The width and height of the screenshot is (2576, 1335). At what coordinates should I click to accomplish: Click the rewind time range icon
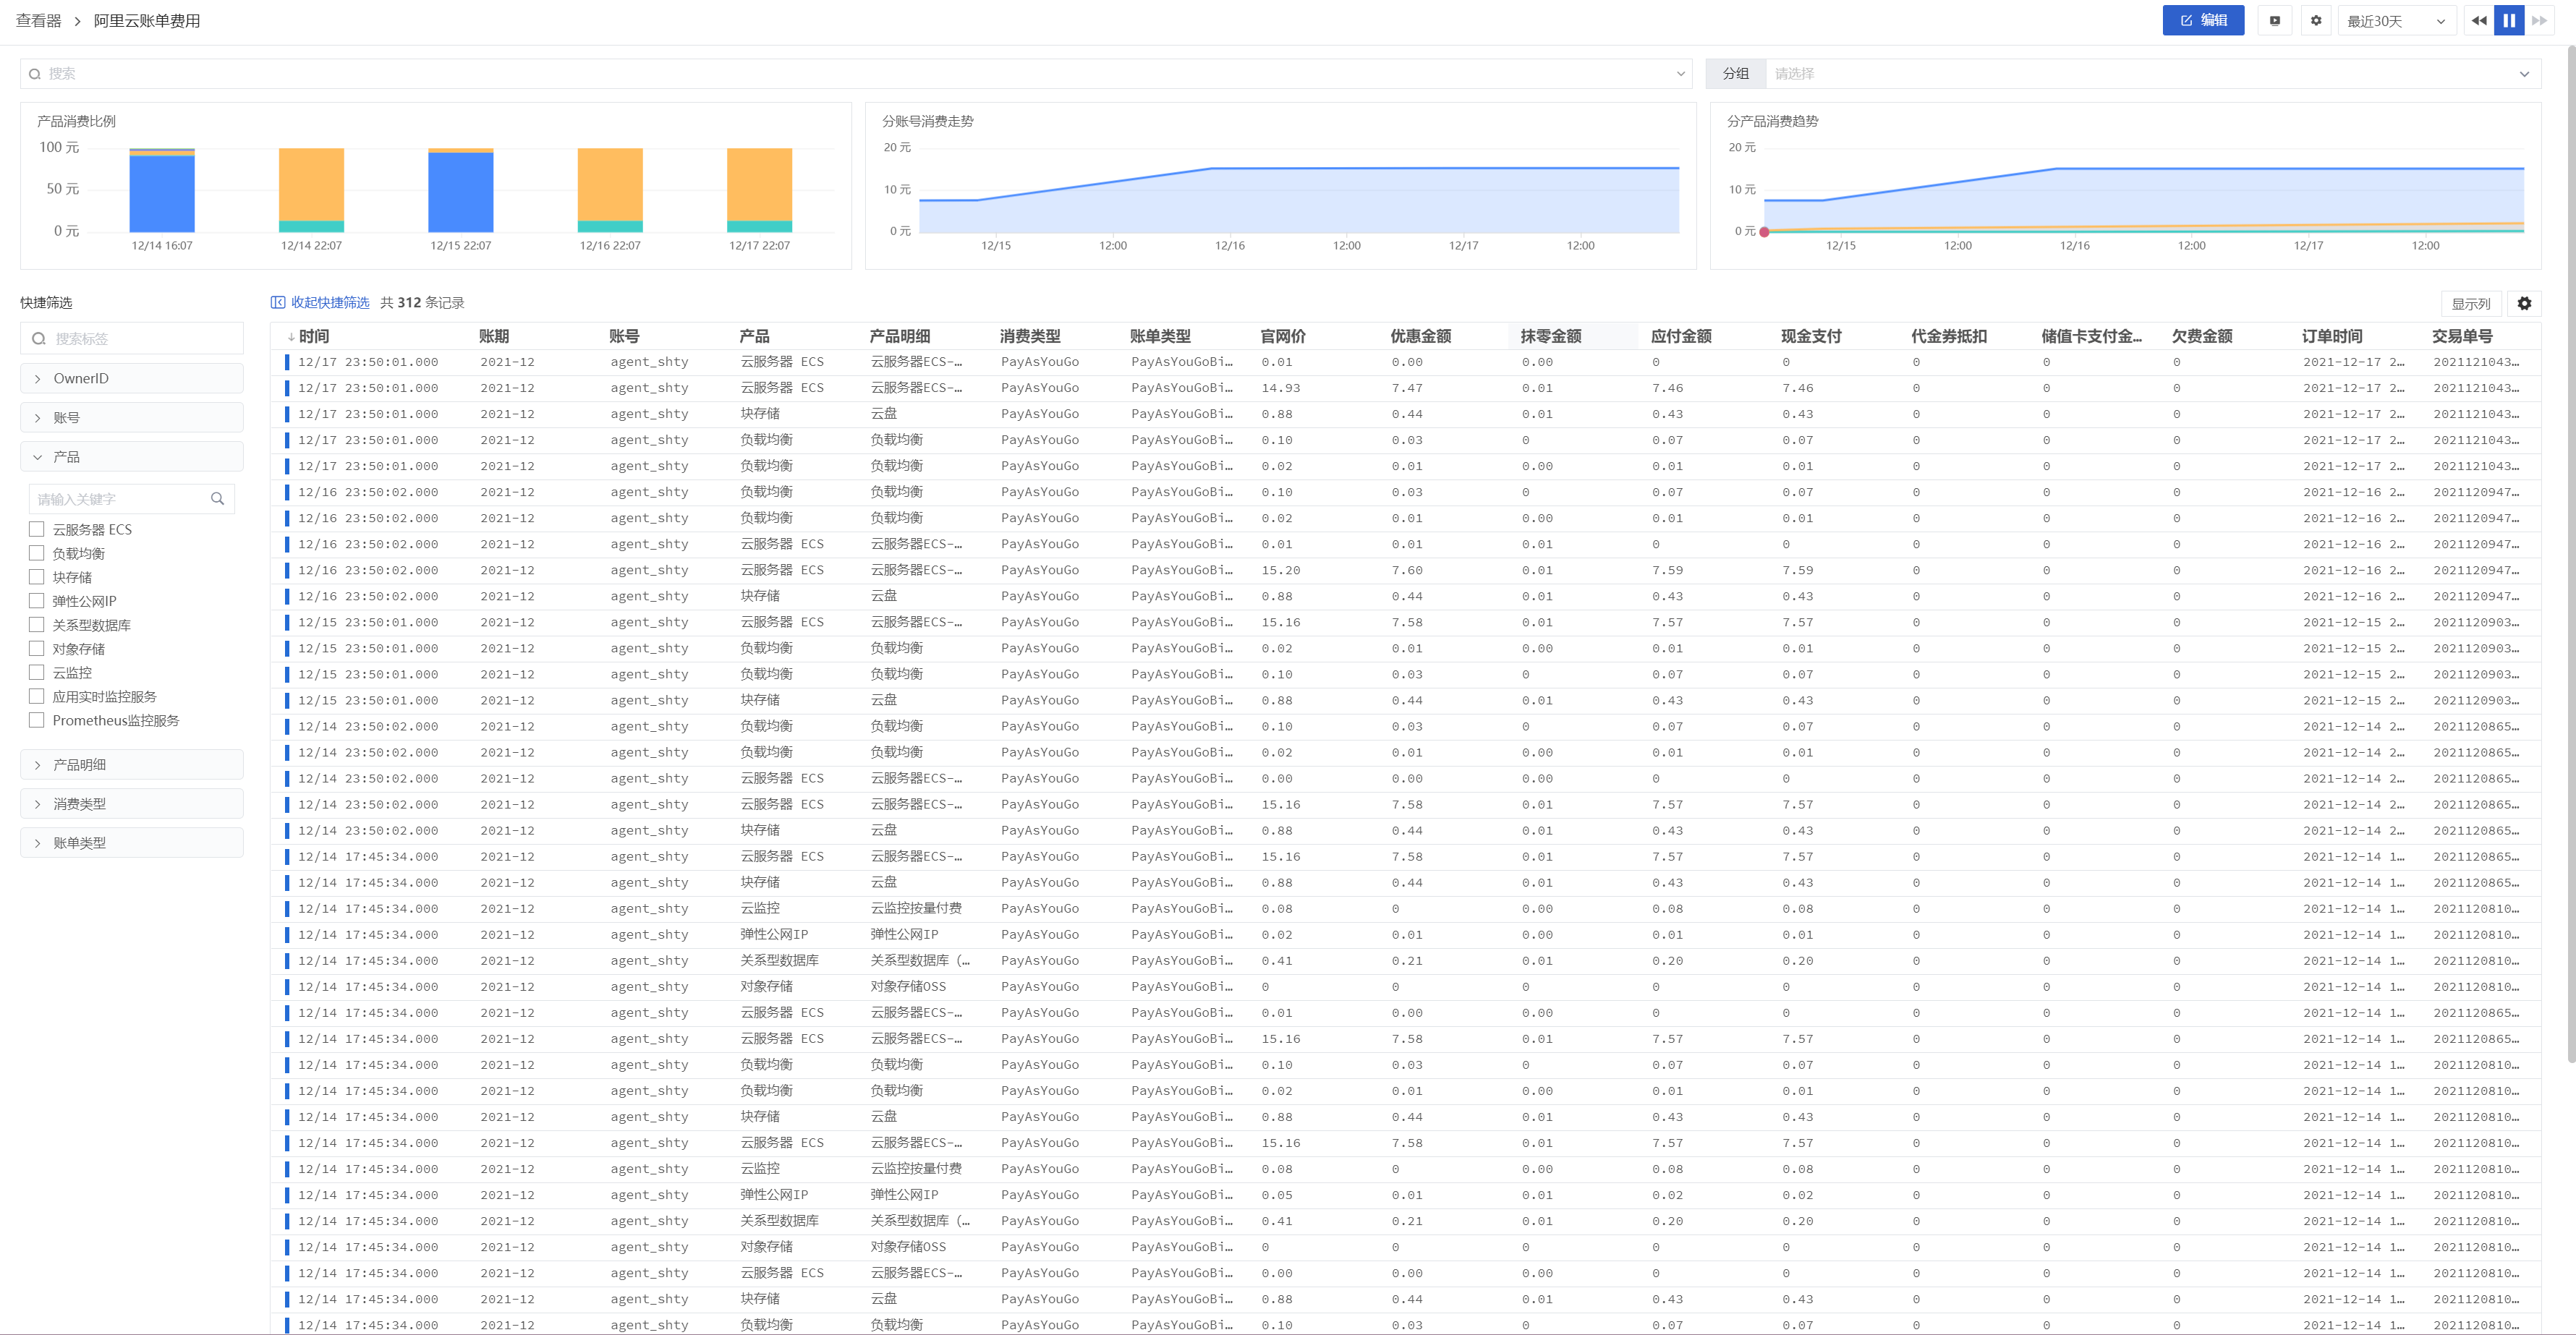2478,21
